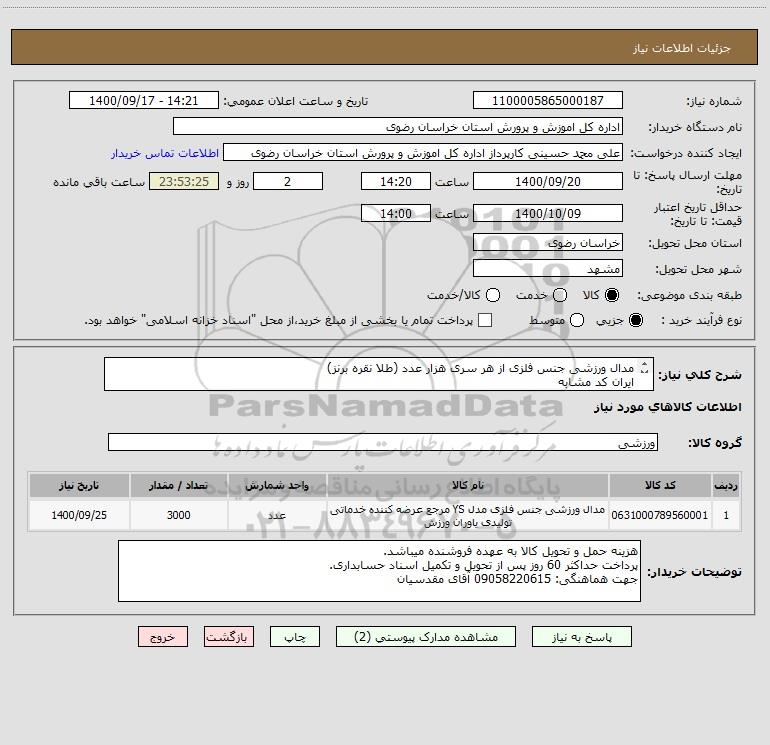Image resolution: width=770 pixels, height=745 pixels.
Task: Click the remaining days field showing 2
Action: click(x=288, y=181)
